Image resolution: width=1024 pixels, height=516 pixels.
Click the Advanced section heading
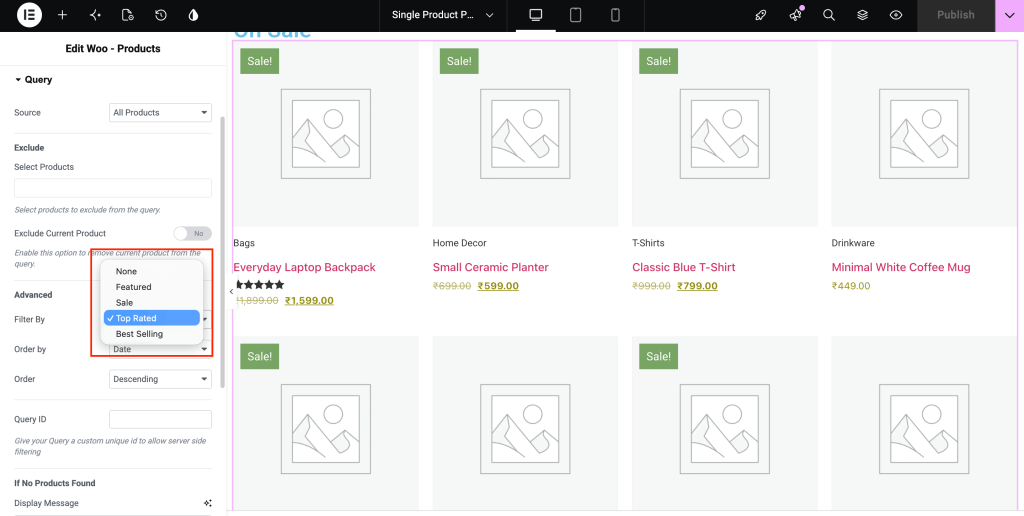click(x=33, y=295)
